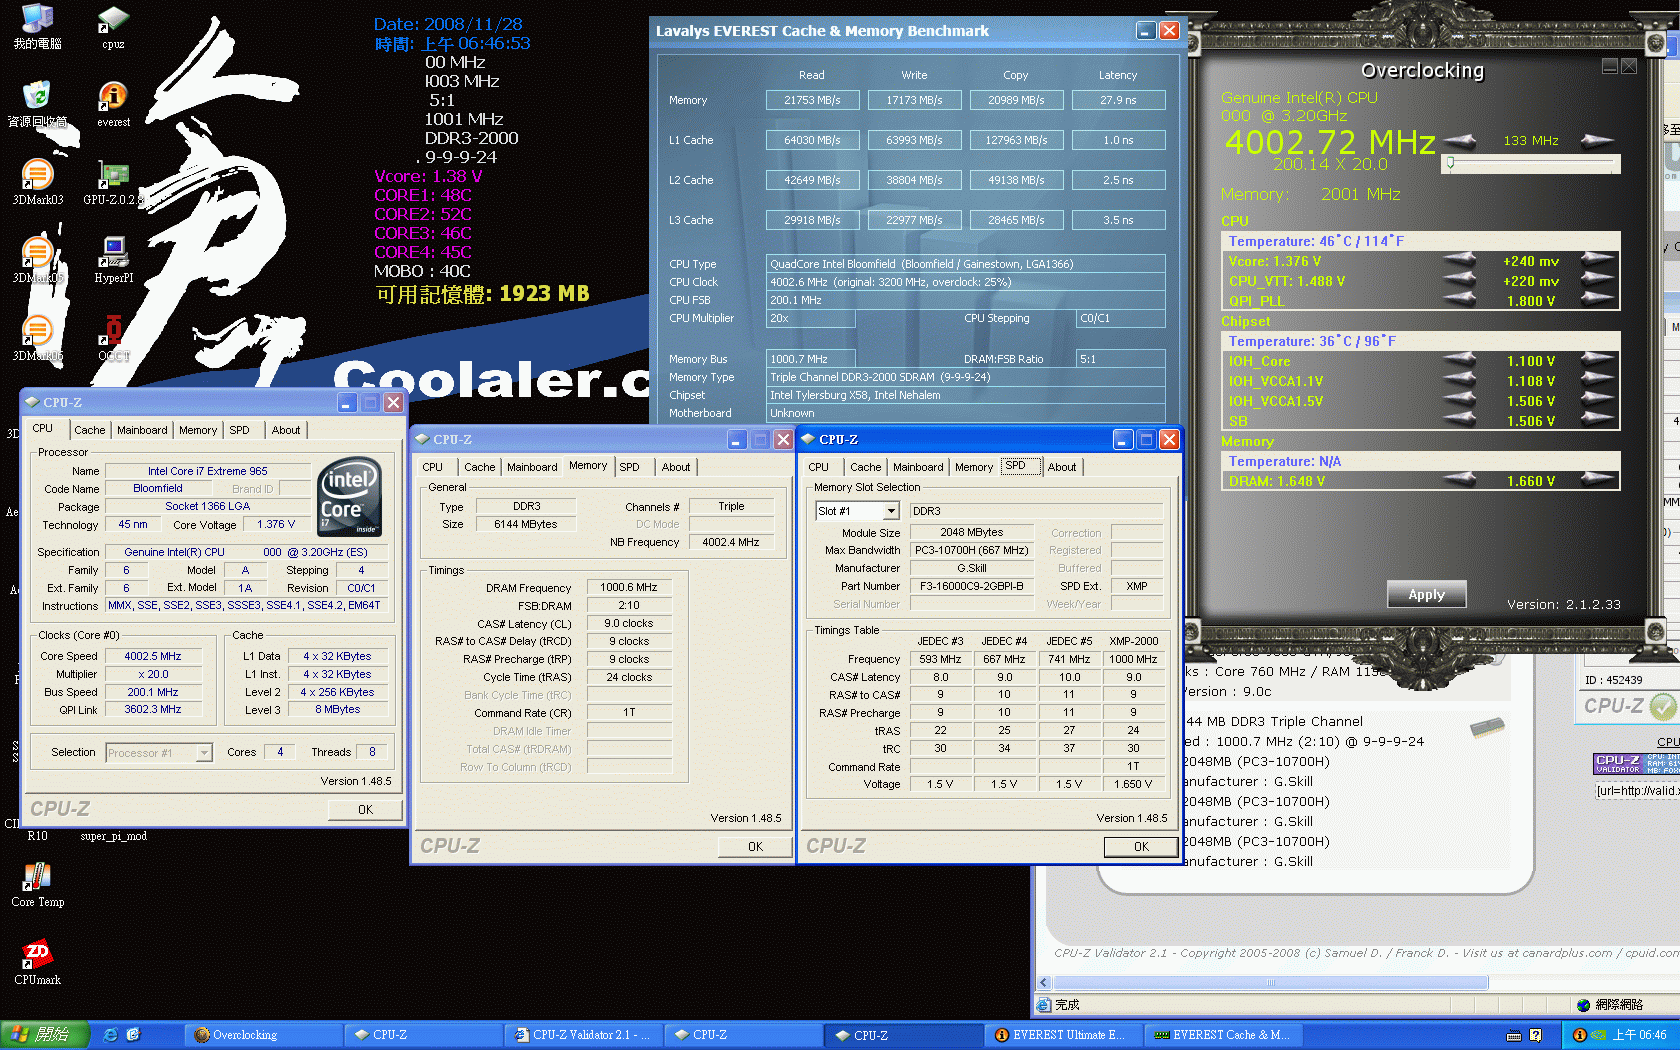Screen dimensions: 1680x1050
Task: Lower Vcore offset with the left arrow
Action: pos(1460,260)
